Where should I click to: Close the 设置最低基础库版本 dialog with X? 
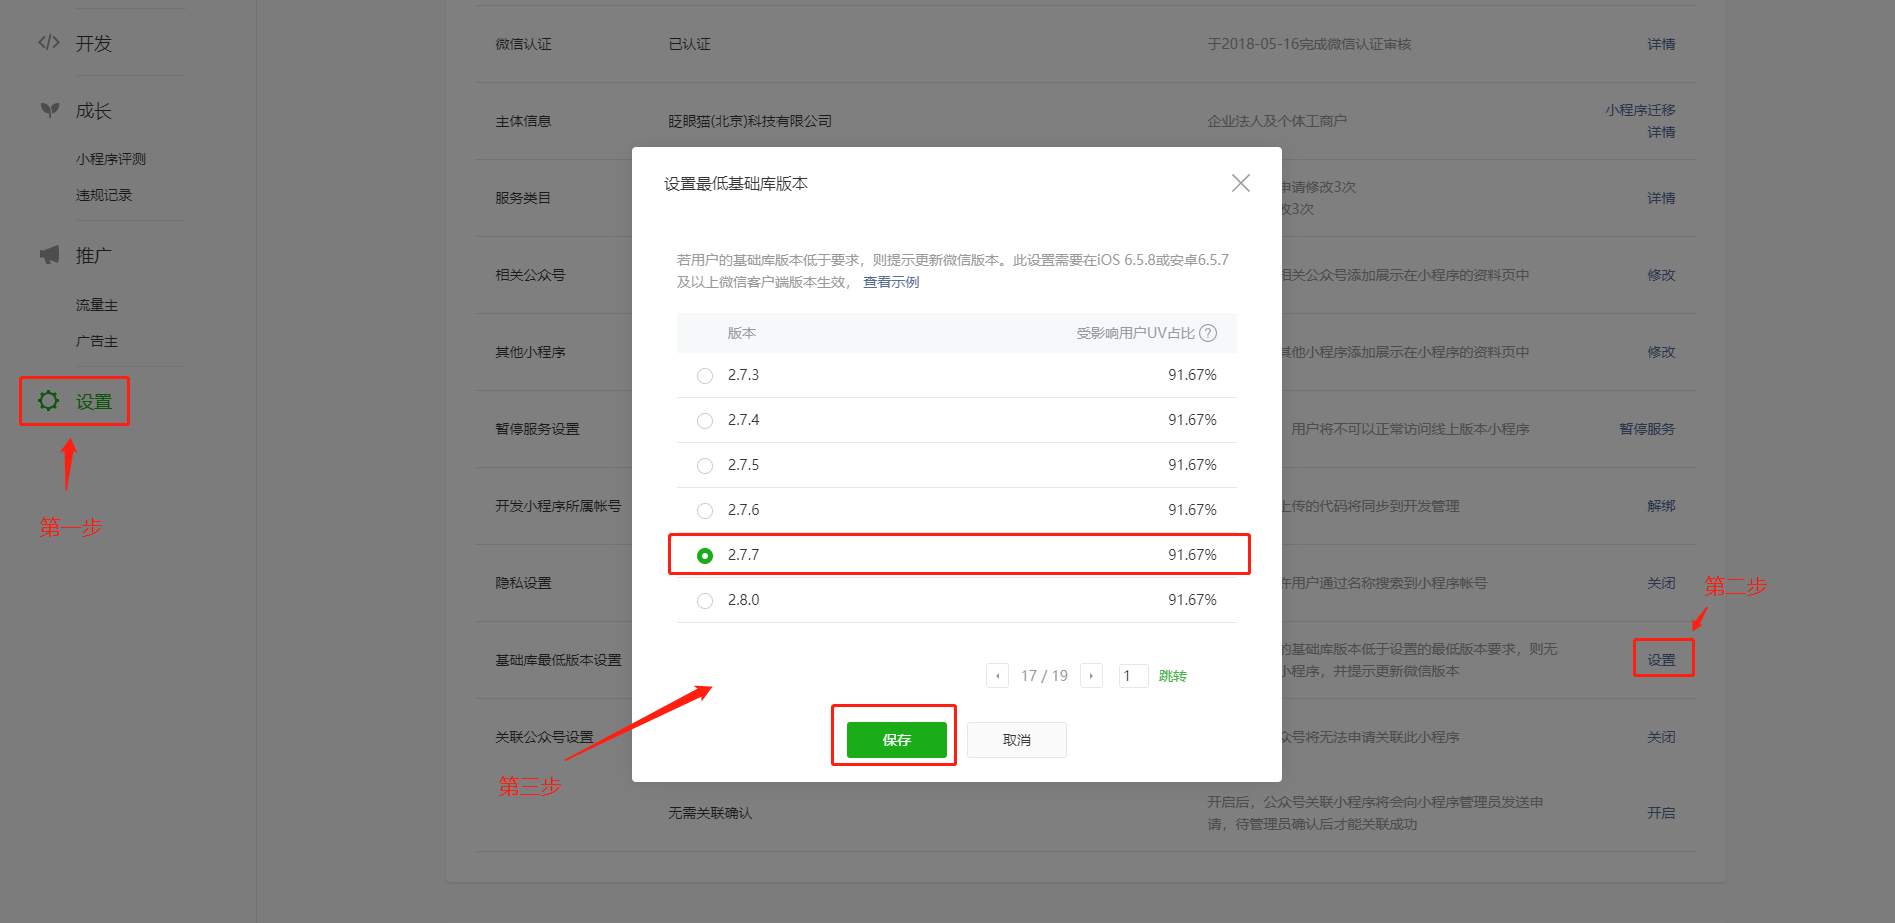[x=1240, y=183]
